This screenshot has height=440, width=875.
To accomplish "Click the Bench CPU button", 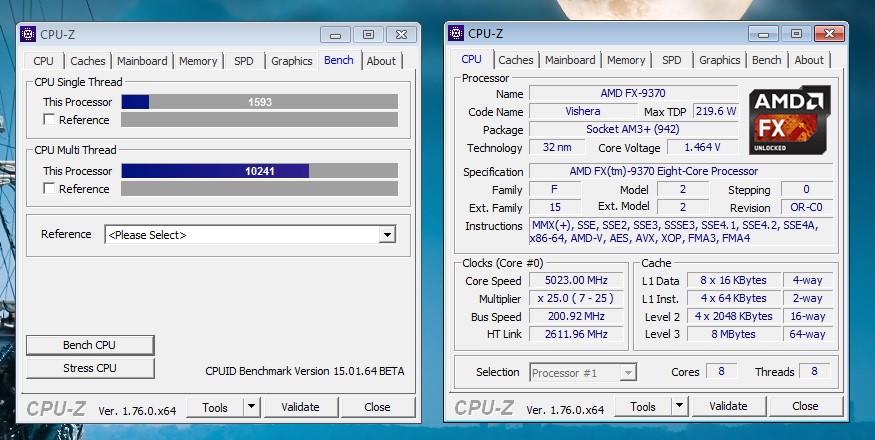I will pos(89,345).
